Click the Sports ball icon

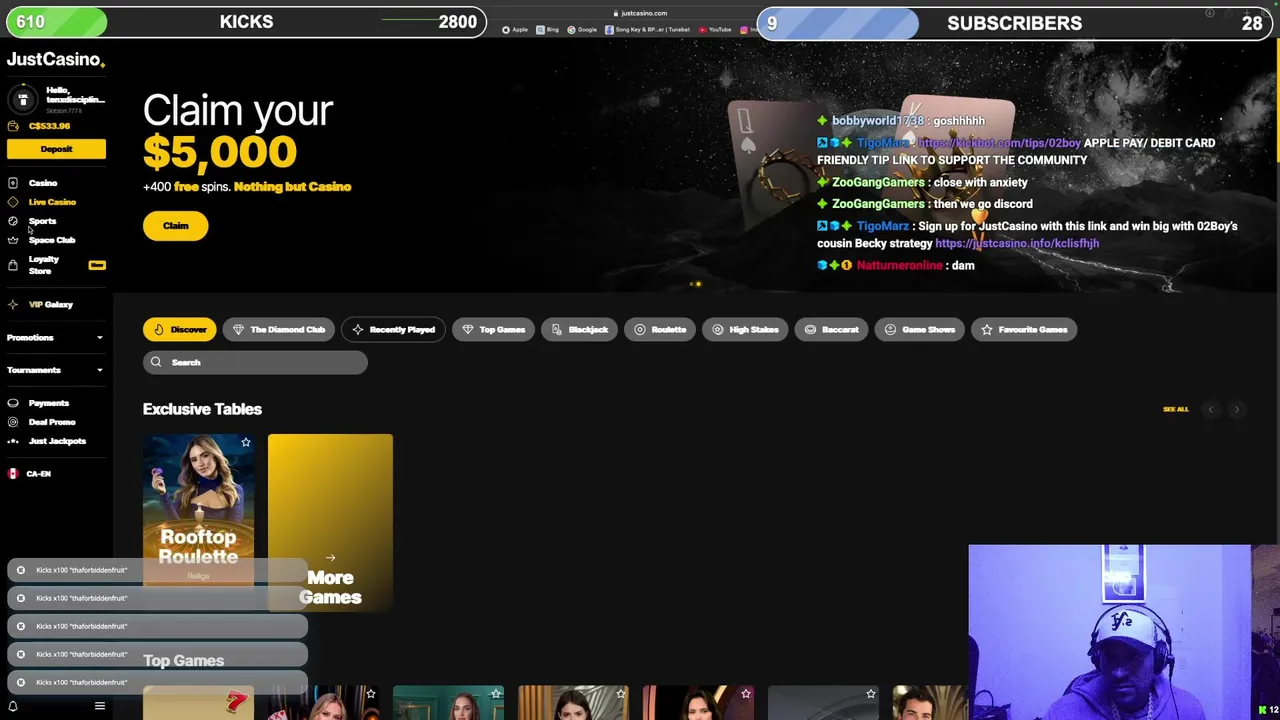tap(13, 221)
